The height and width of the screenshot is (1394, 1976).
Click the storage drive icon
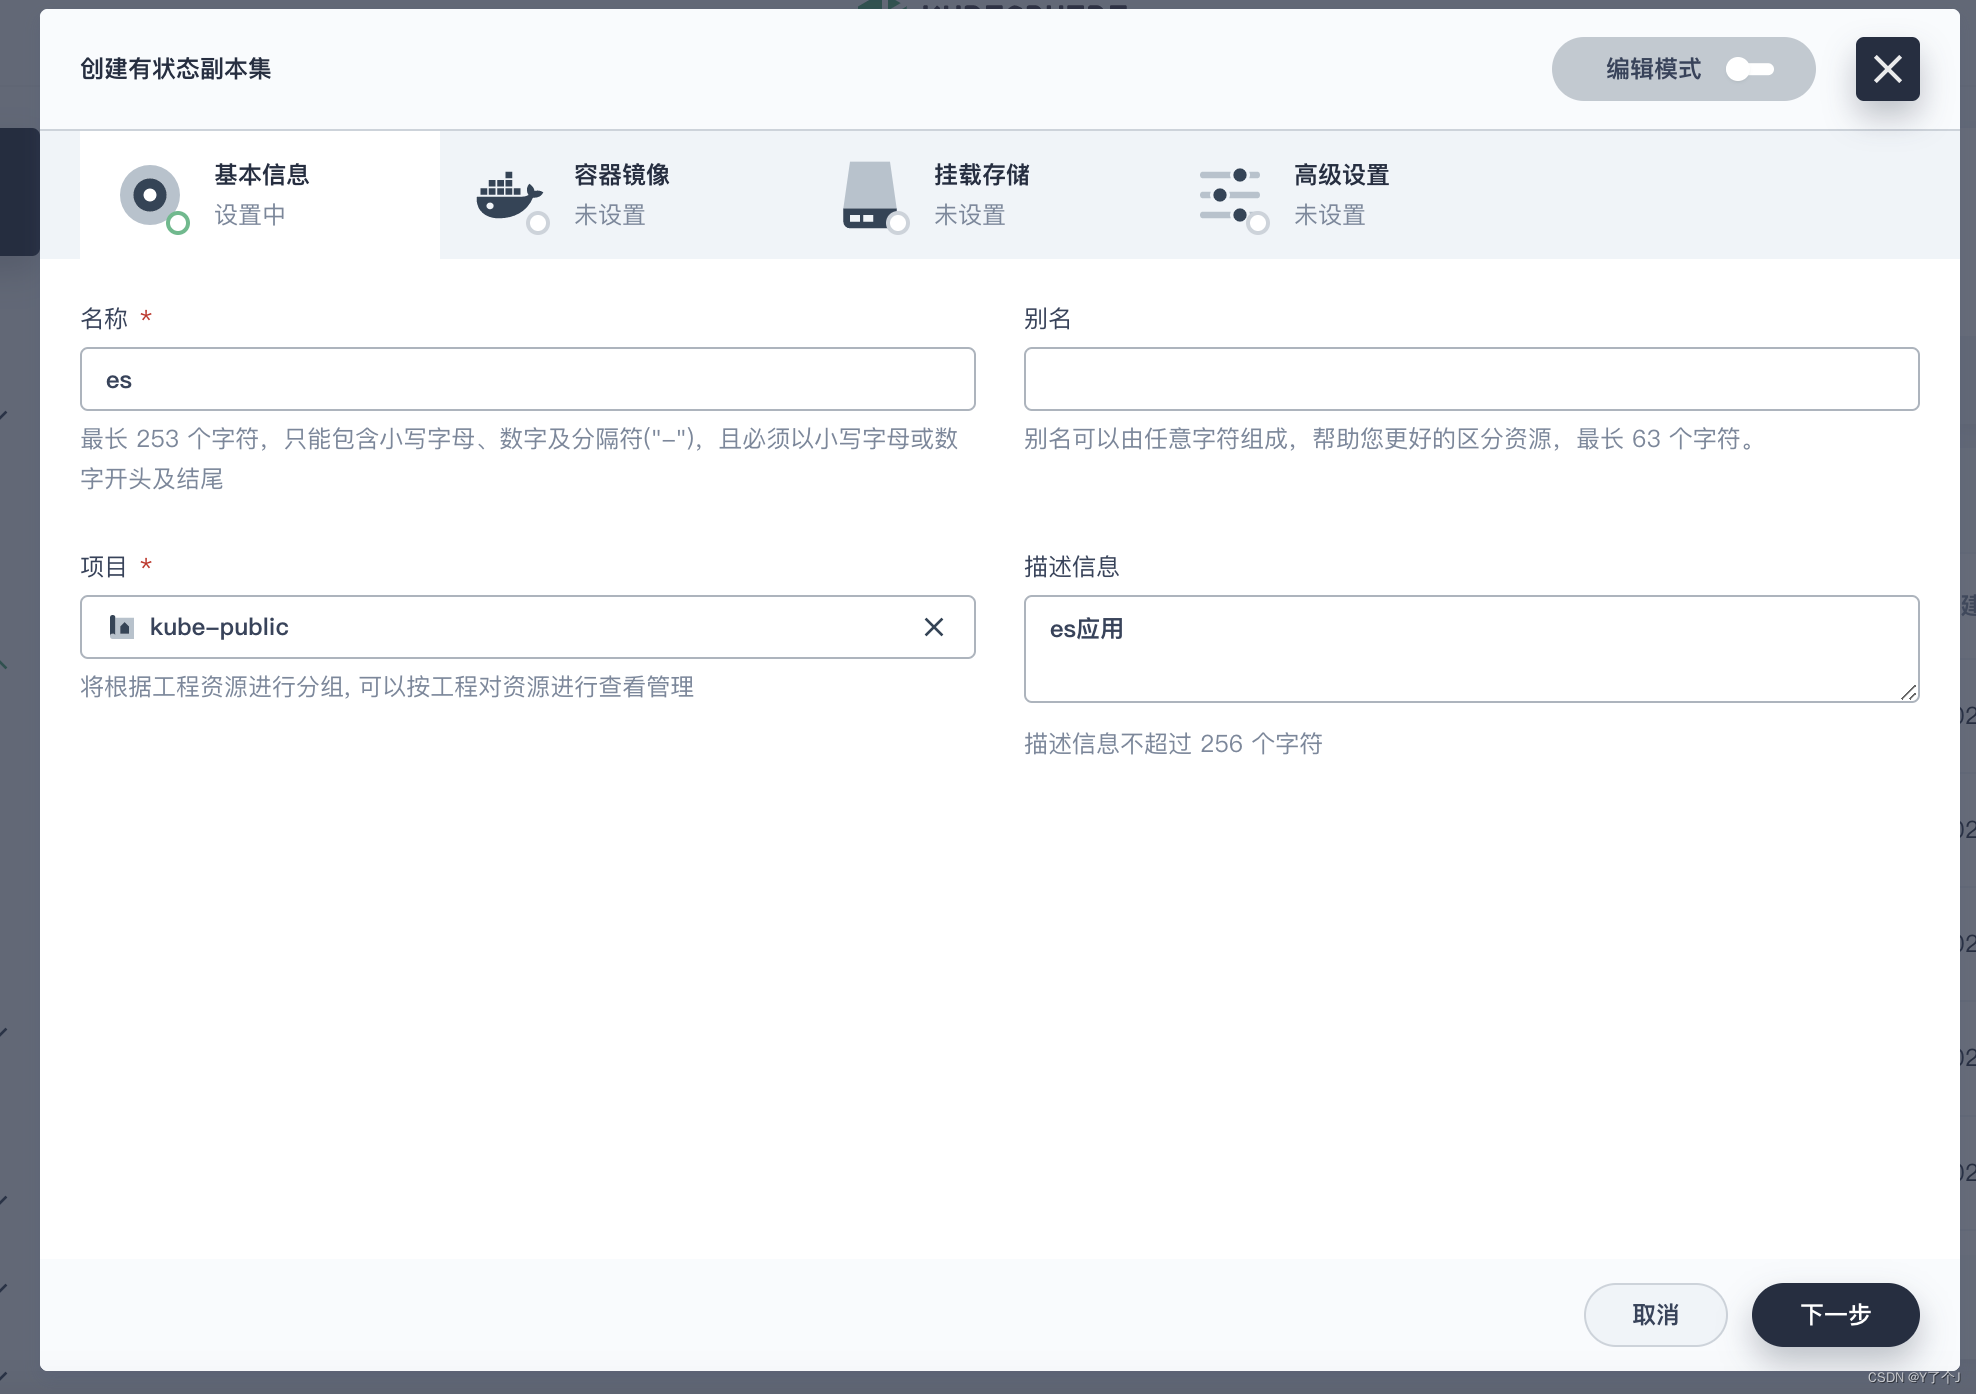[x=869, y=195]
